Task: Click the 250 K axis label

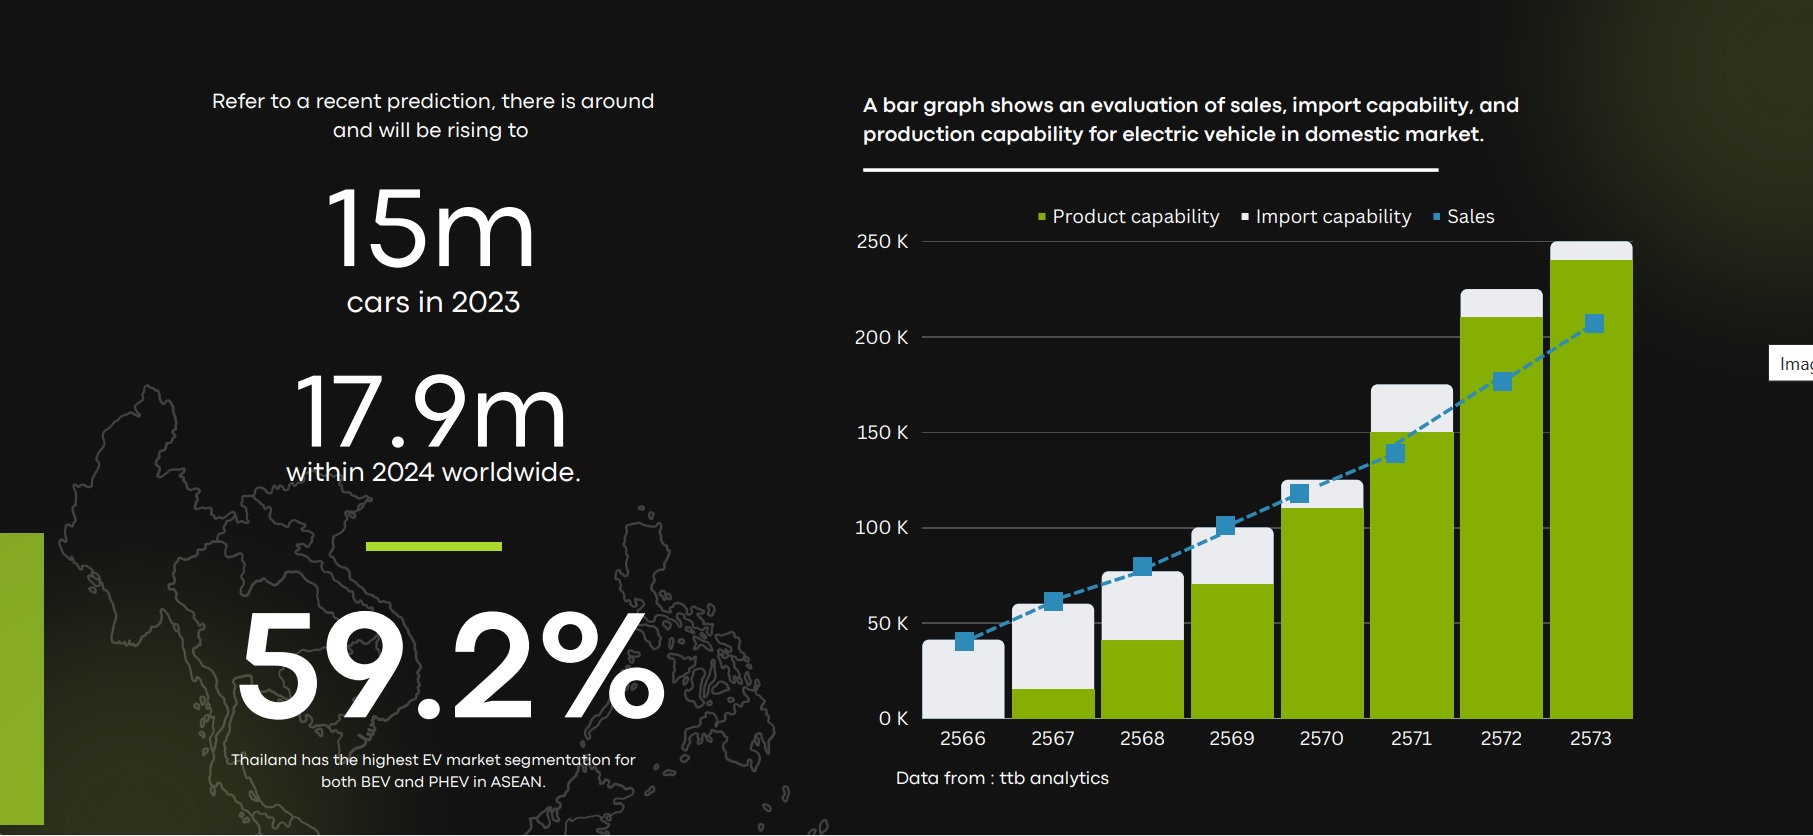Action: click(x=882, y=241)
